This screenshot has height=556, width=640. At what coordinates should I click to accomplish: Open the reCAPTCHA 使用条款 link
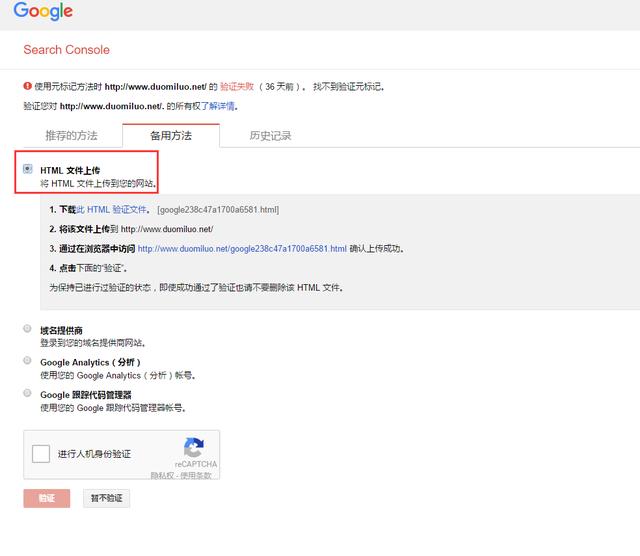coord(196,476)
